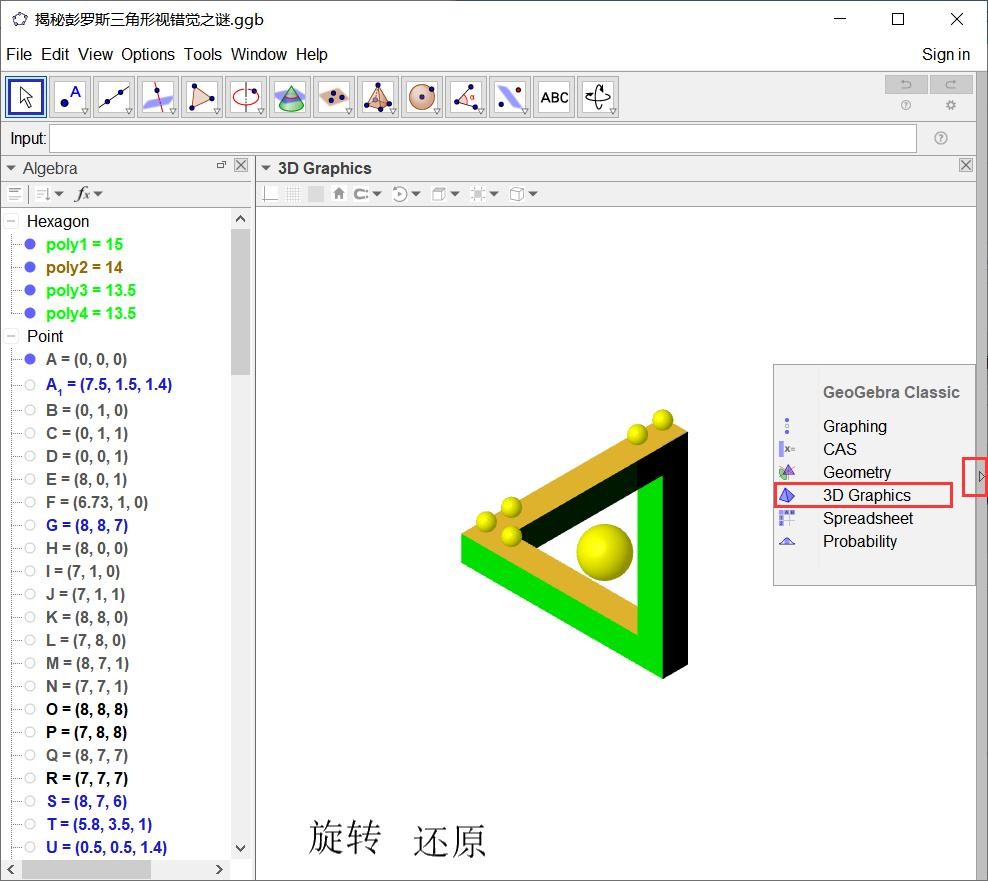Choose Spreadsheet from the perspectives list

coord(867,518)
